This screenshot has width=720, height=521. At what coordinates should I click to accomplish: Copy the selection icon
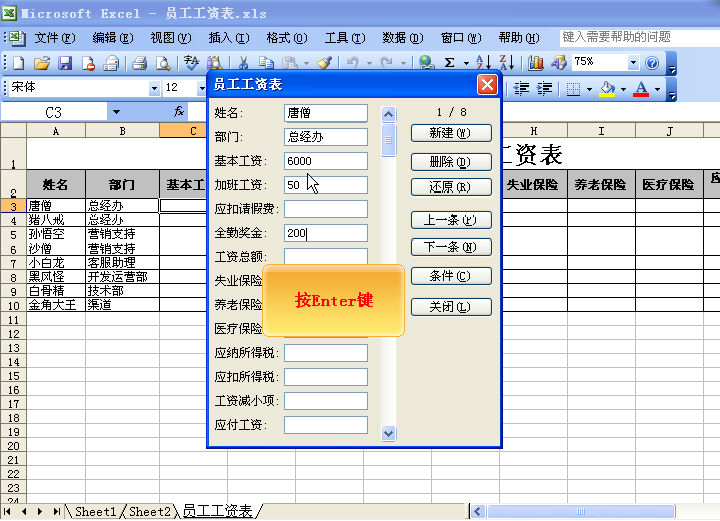click(266, 63)
